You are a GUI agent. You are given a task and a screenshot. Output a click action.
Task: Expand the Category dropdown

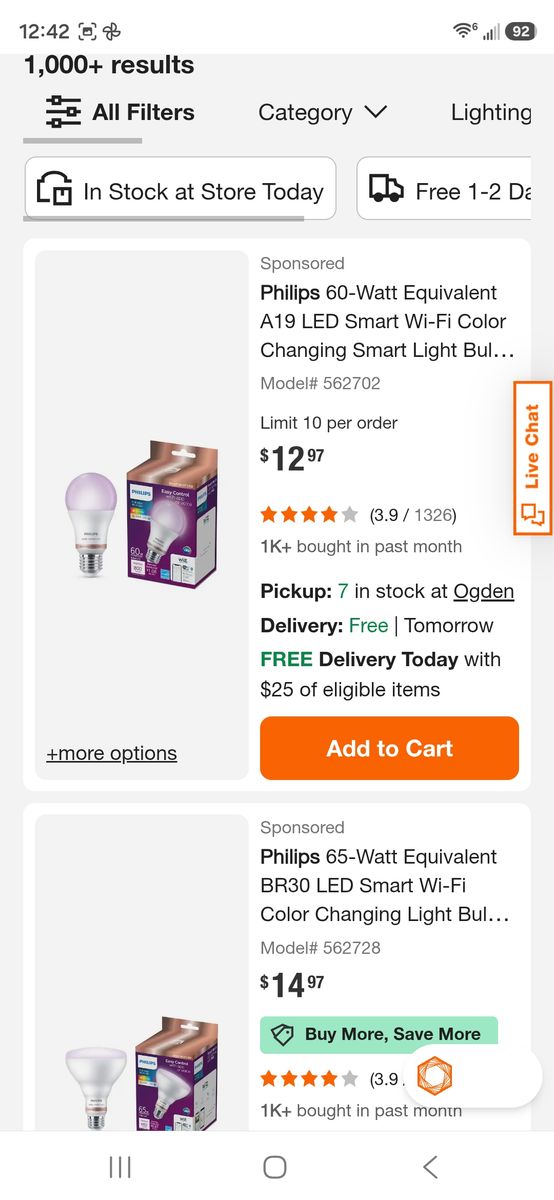(x=322, y=112)
